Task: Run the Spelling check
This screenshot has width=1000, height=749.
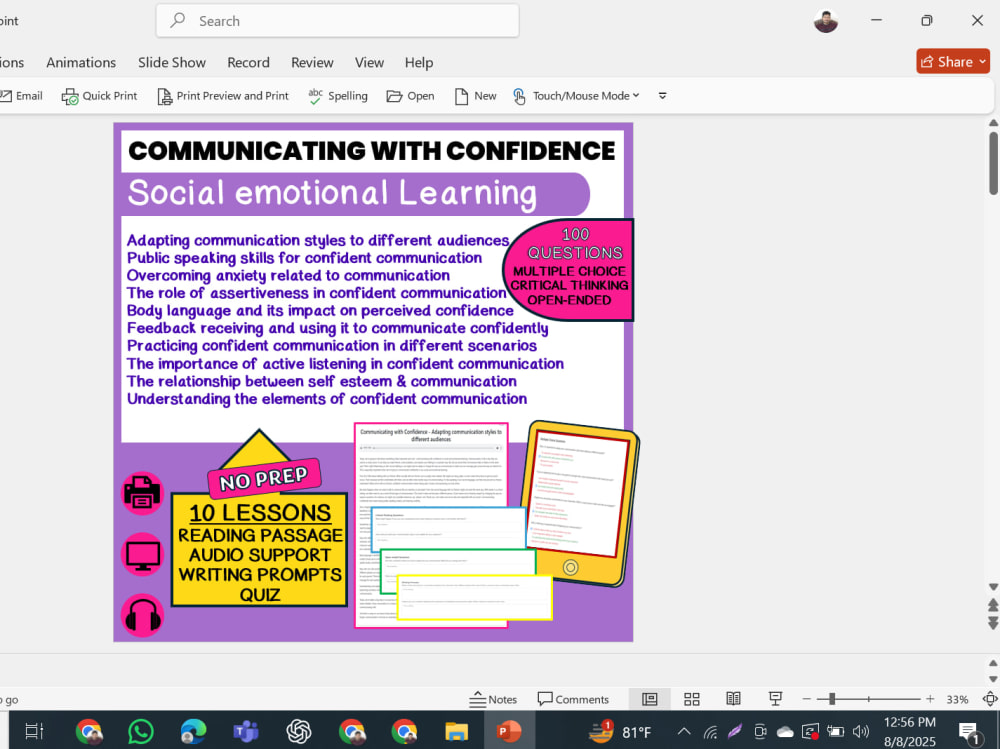Action: point(338,96)
